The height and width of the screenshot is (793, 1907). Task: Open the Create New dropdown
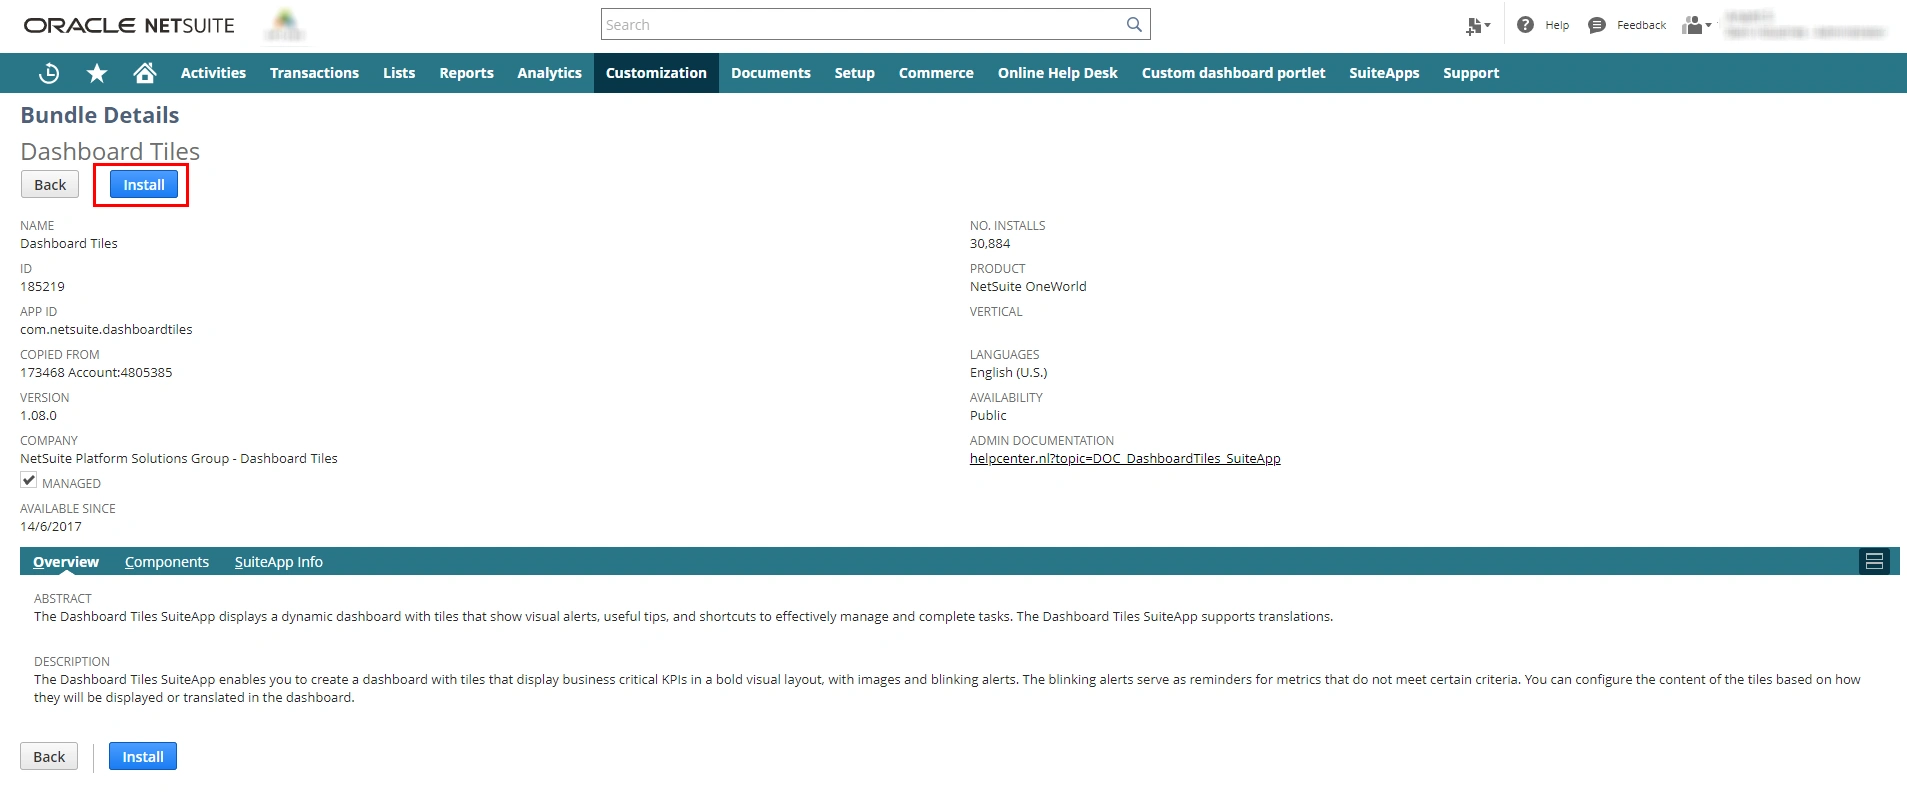[x=1477, y=26]
